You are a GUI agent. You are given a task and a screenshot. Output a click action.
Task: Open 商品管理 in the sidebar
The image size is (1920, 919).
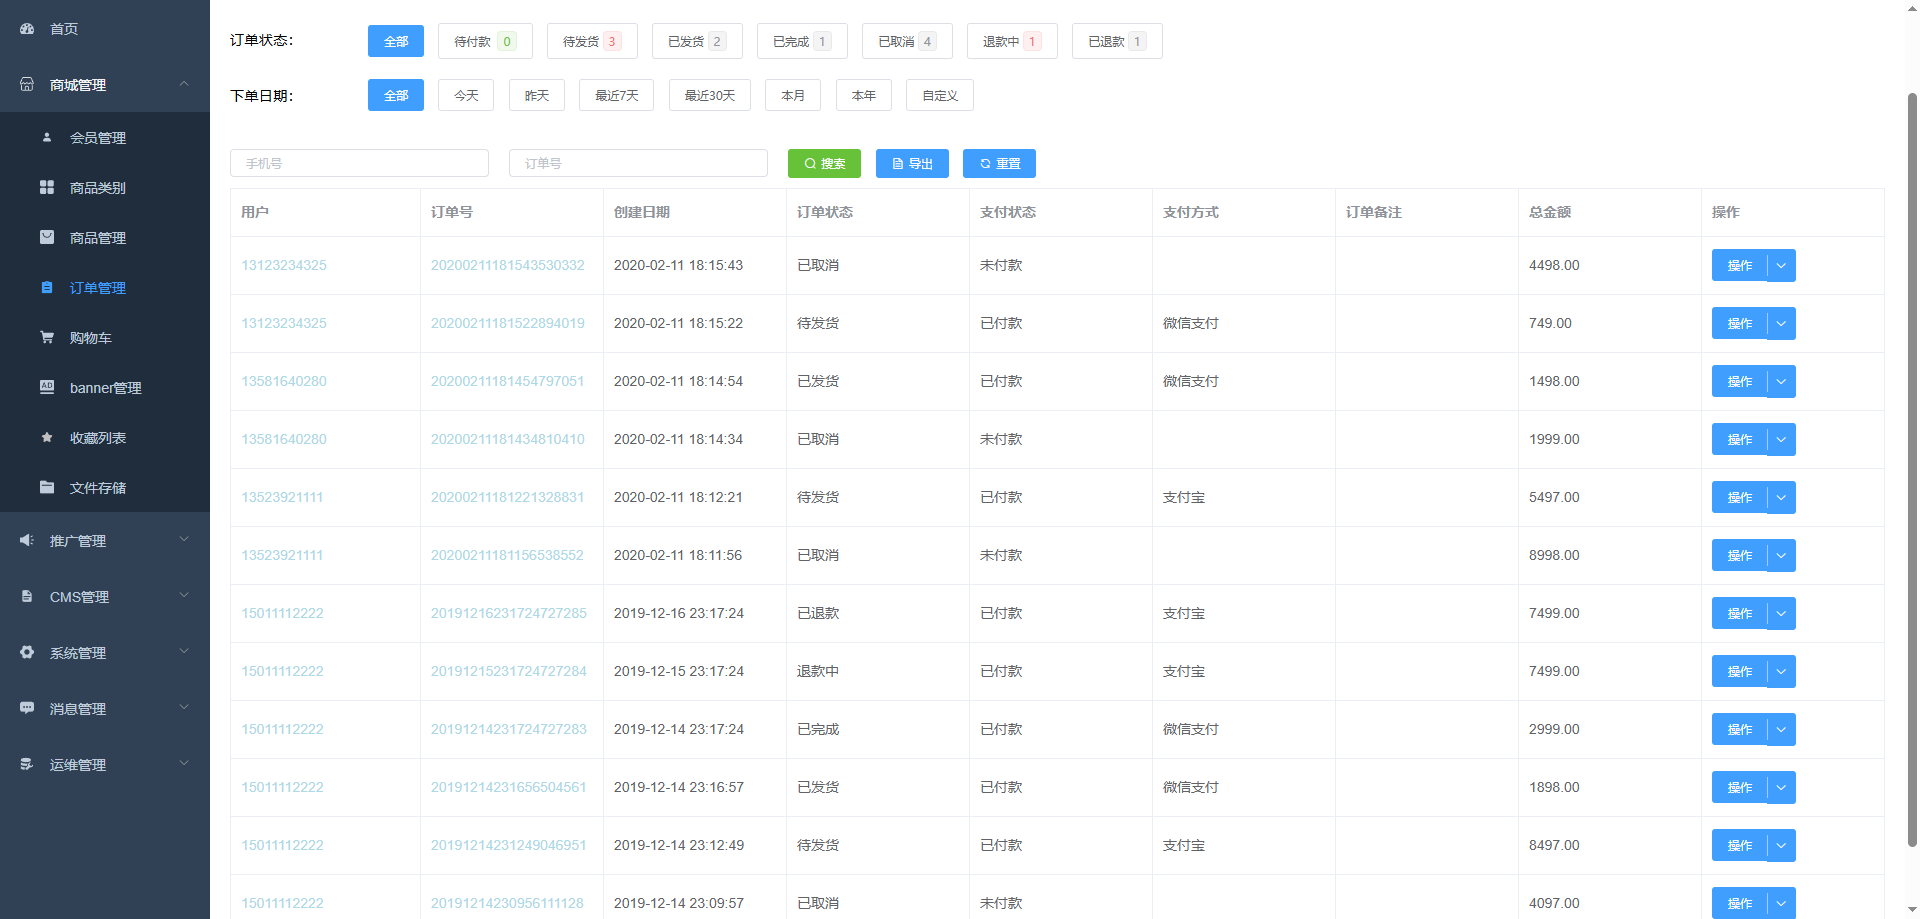point(97,238)
